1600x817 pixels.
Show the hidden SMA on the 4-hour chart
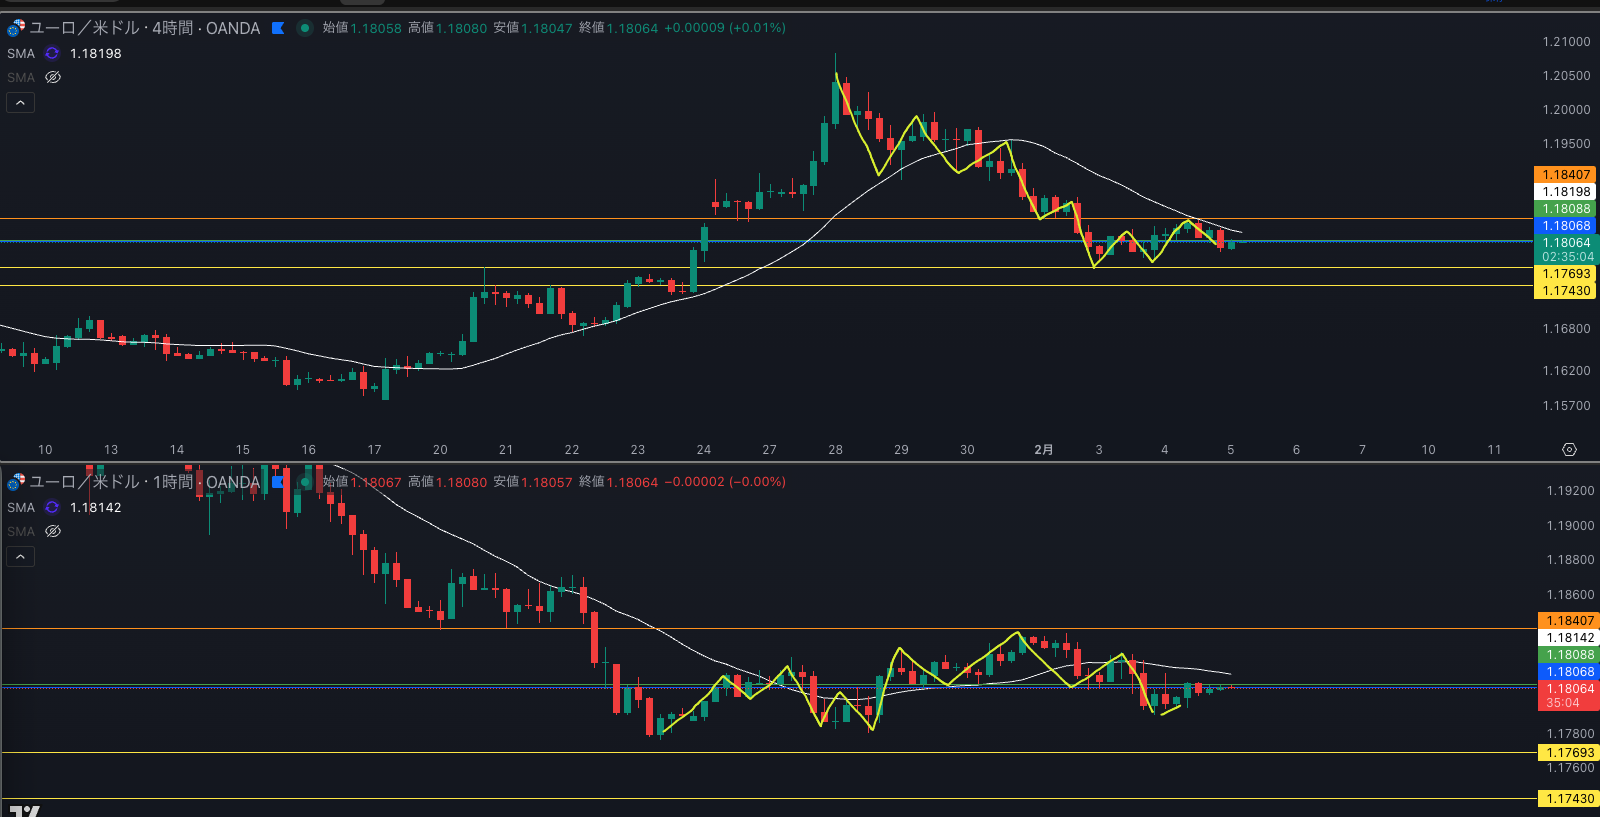pyautogui.click(x=53, y=78)
